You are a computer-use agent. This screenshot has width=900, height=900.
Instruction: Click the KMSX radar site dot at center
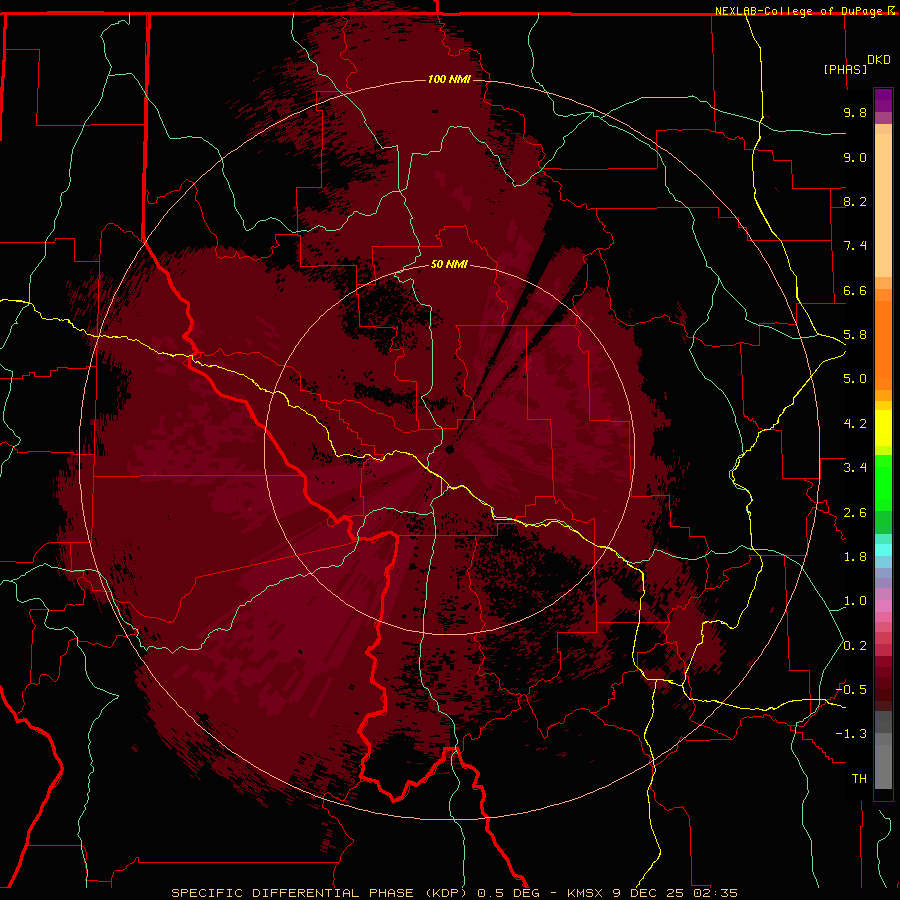tap(450, 449)
